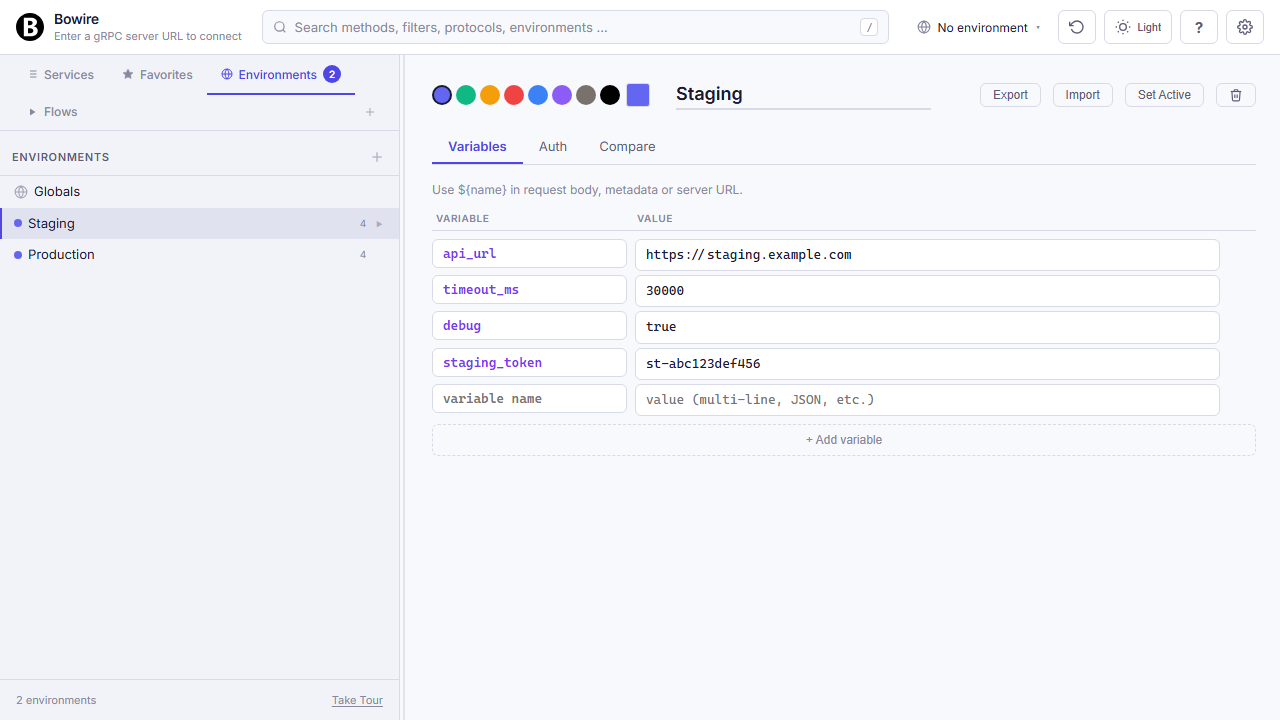The image size is (1280, 720).
Task: Click the true value field
Action: click(x=927, y=327)
